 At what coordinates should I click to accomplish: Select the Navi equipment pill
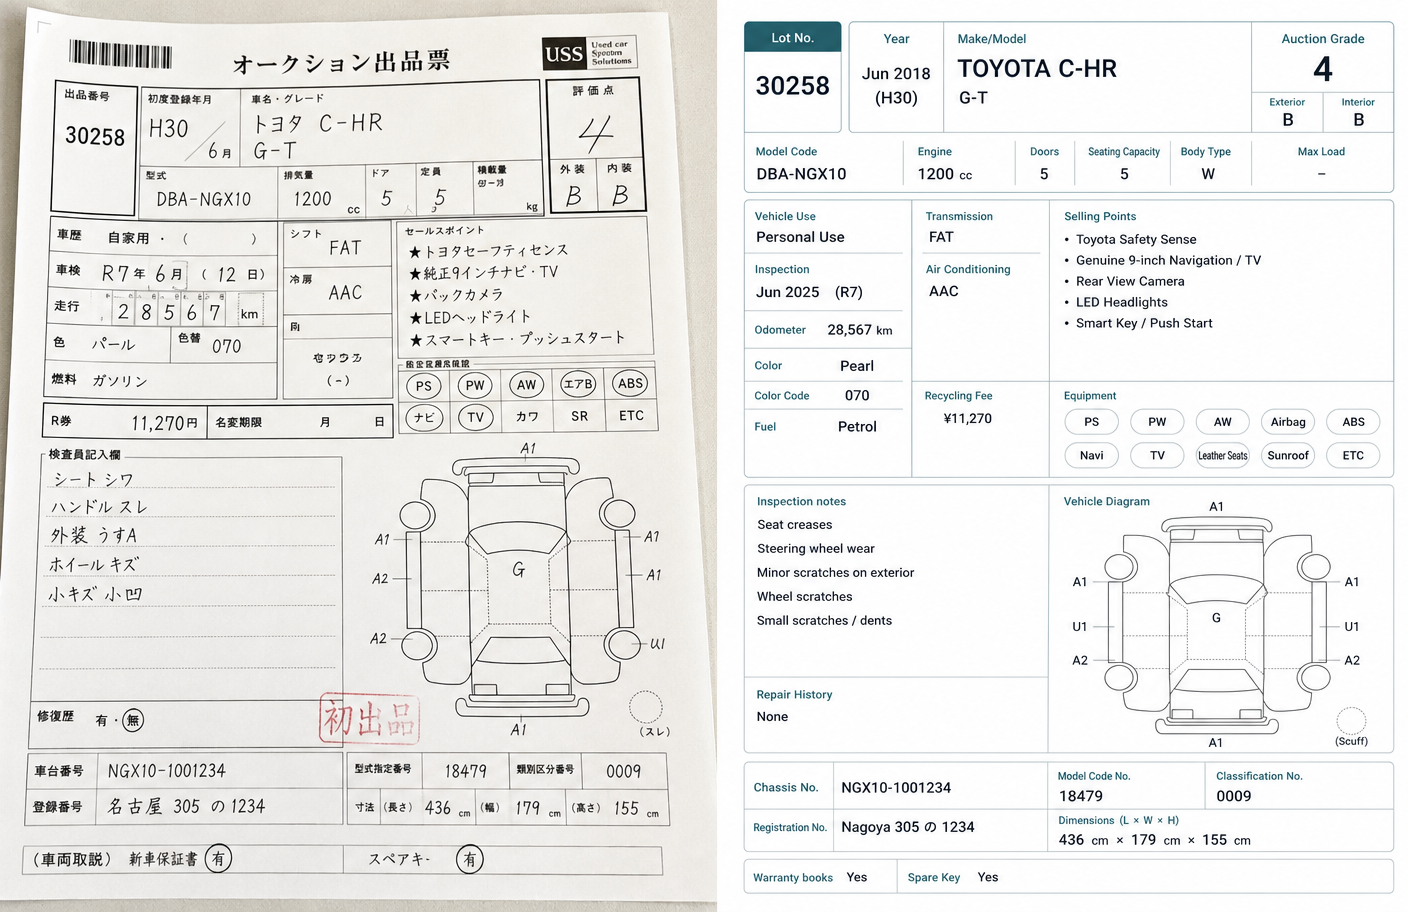[x=1091, y=455]
